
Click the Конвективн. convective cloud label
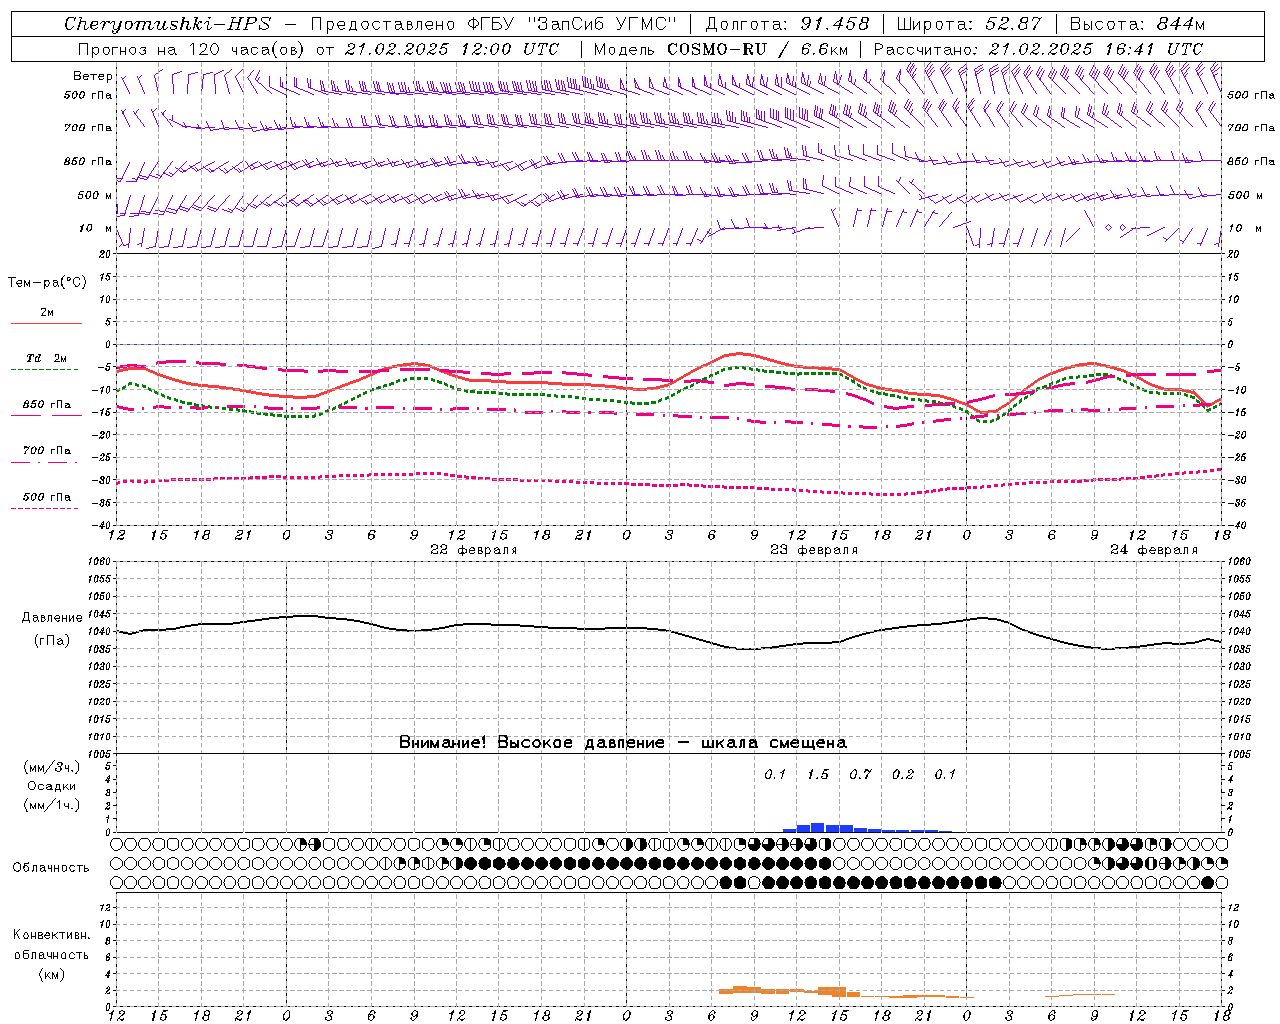point(51,935)
